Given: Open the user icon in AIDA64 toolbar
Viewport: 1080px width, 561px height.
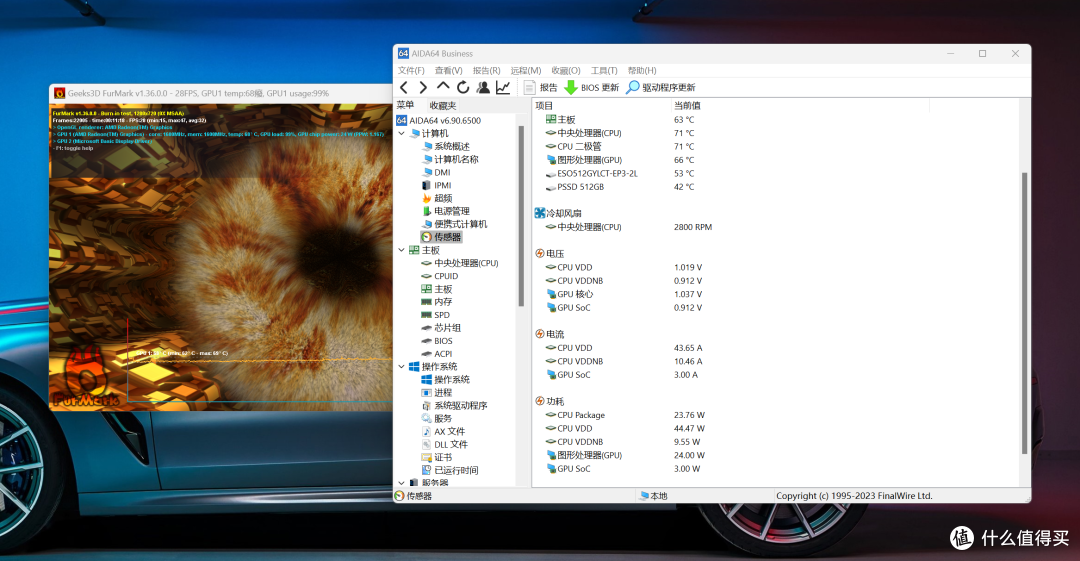Looking at the screenshot, I should point(483,88).
